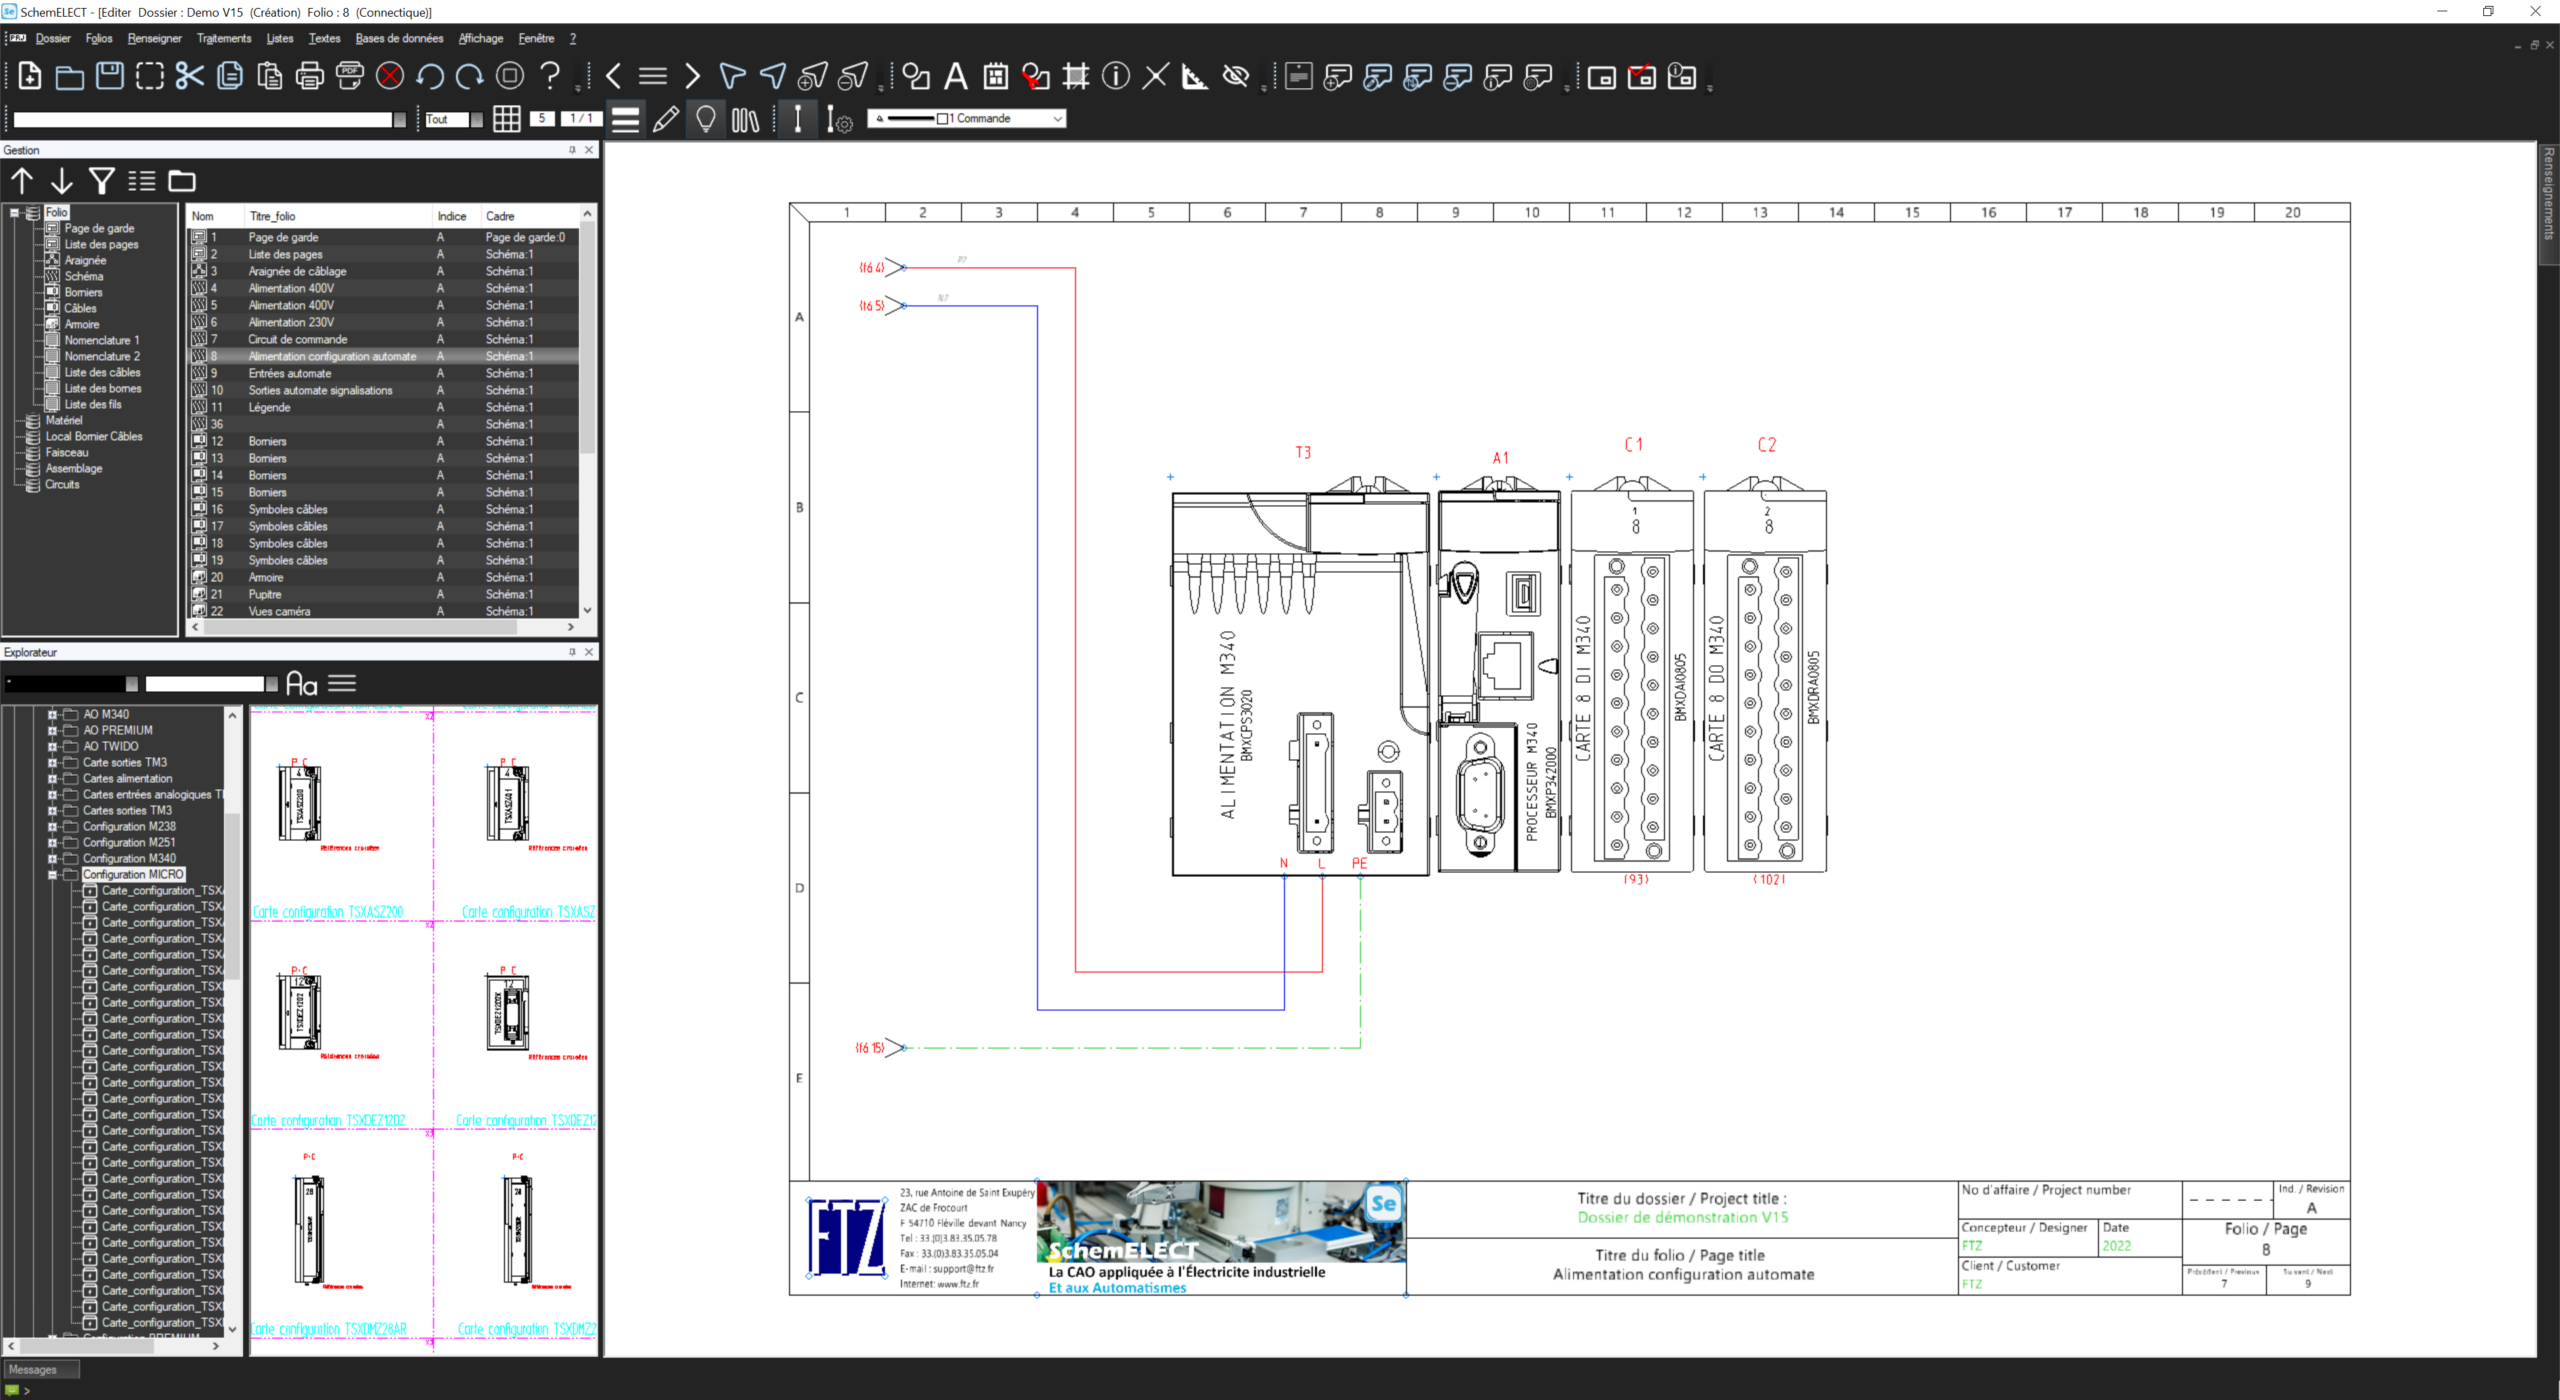Select folio 9 Entrées automate row
This screenshot has width=2560, height=1400.
coord(289,373)
